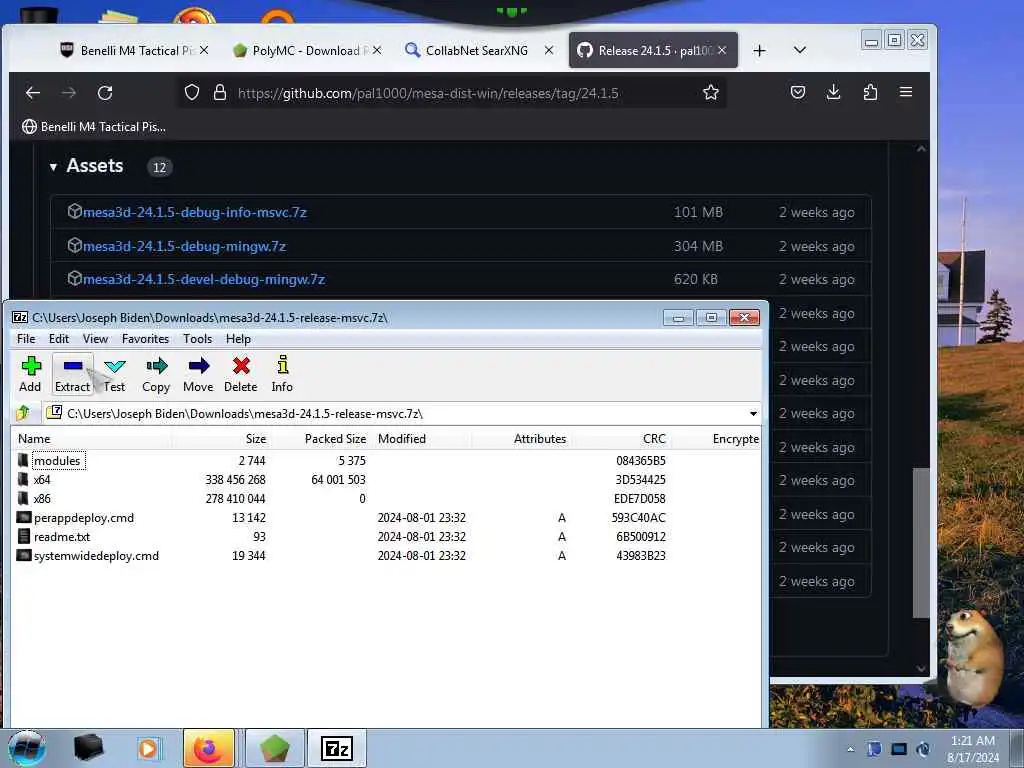Viewport: 1024px width, 768px height.
Task: Click the red Delete icon in 7-Zip
Action: pyautogui.click(x=240, y=374)
